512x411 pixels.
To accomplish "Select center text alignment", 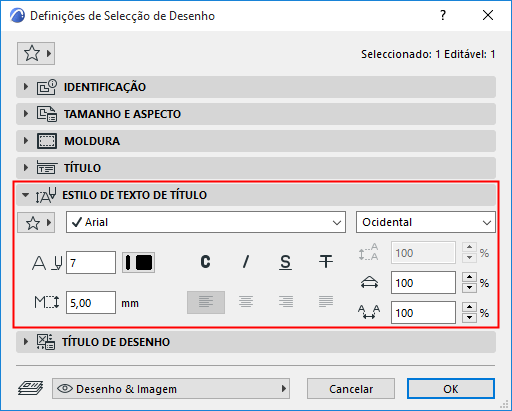I will 246,302.
